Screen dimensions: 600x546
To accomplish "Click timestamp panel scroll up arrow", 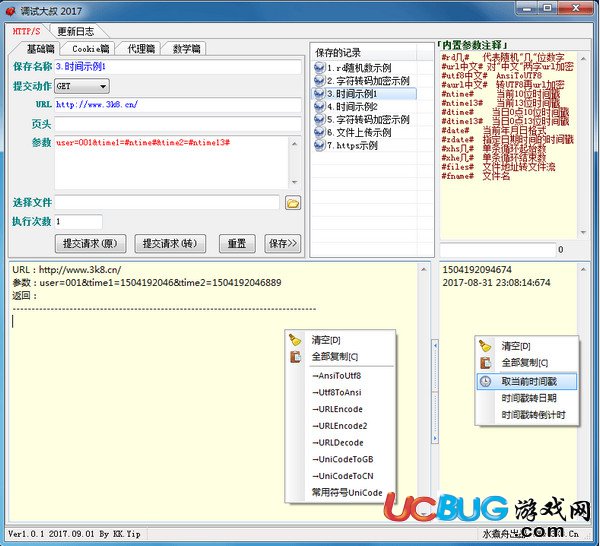I will [583, 269].
